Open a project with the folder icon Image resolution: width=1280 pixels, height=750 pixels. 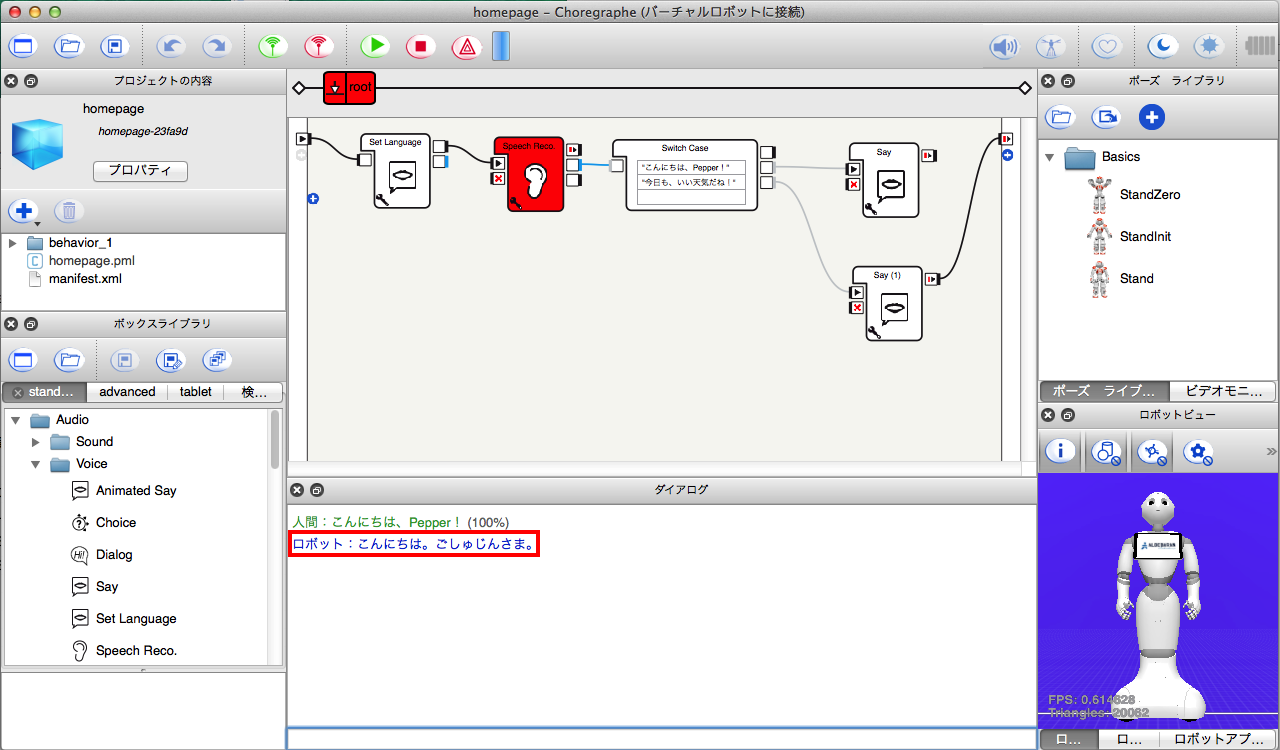pyautogui.click(x=69, y=46)
